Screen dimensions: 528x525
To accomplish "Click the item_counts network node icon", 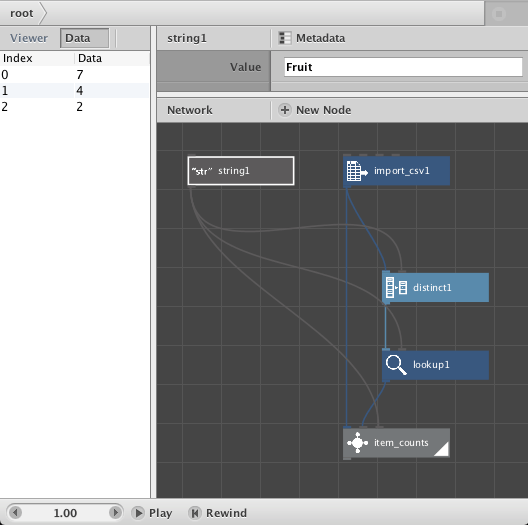I will coord(357,443).
